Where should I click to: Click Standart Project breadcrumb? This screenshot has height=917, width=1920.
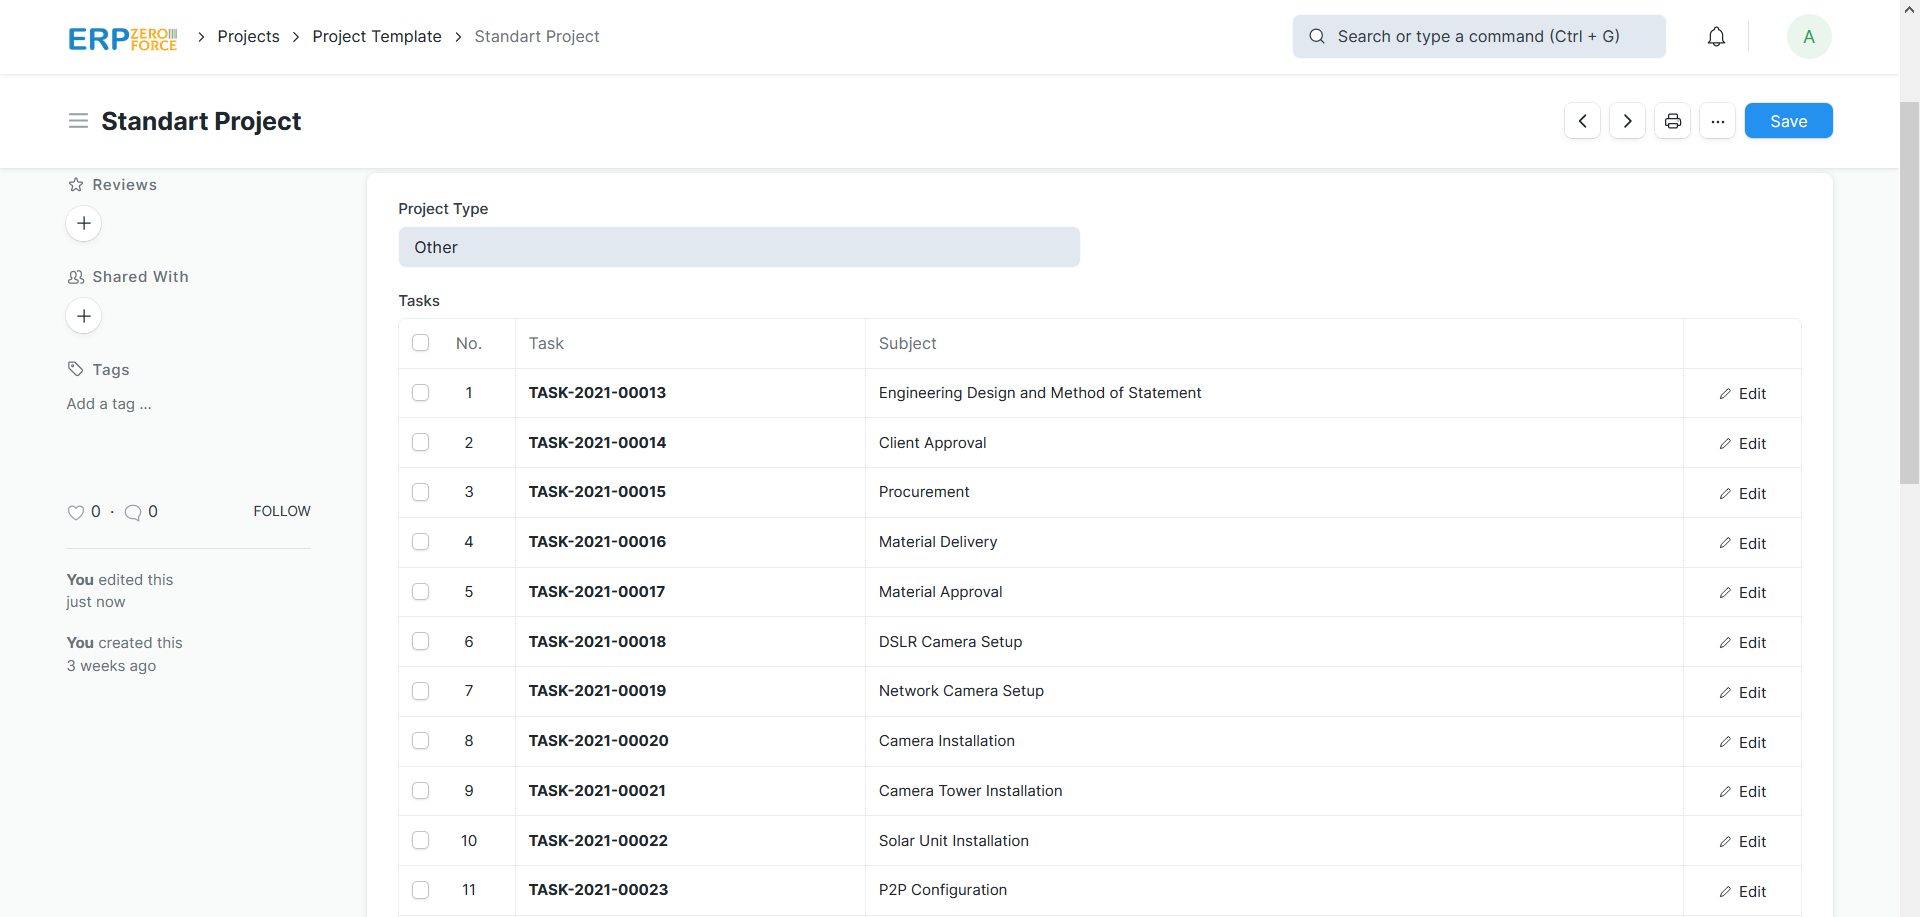tap(537, 36)
